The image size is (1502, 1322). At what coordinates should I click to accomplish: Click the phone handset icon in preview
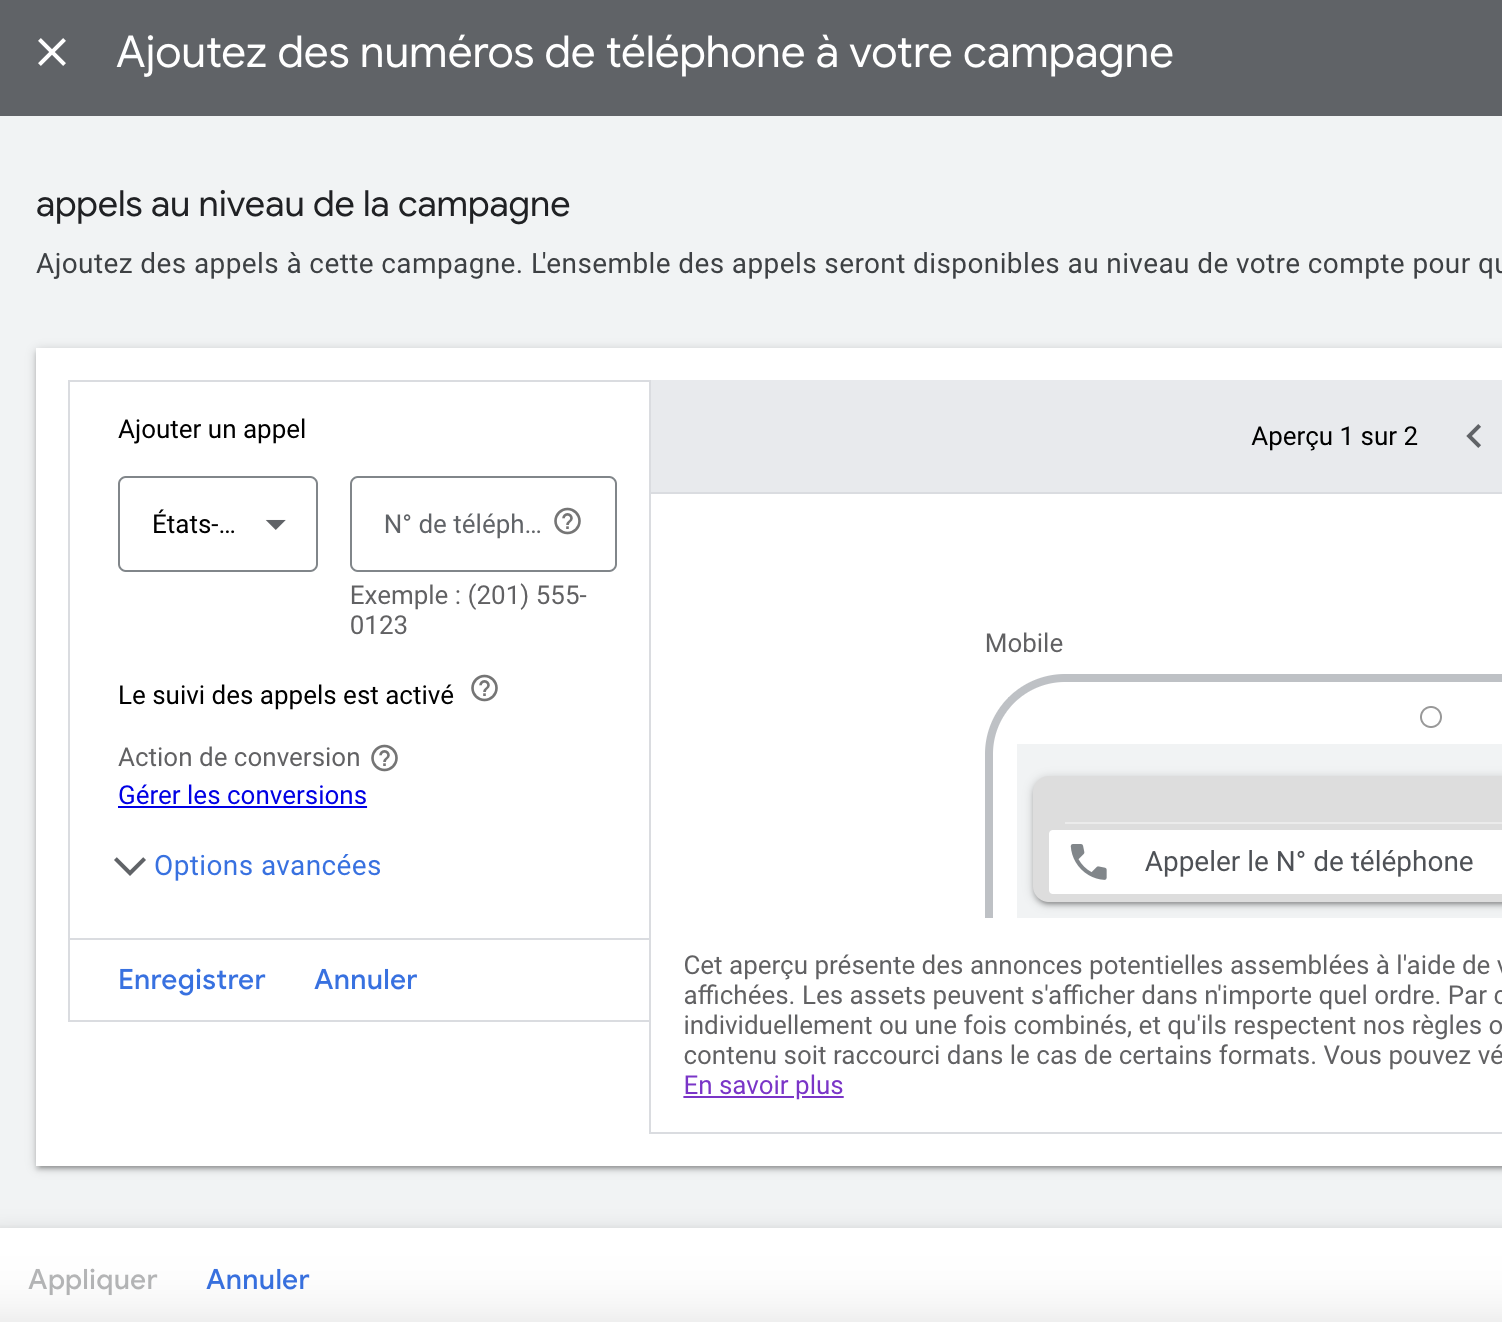pyautogui.click(x=1089, y=862)
